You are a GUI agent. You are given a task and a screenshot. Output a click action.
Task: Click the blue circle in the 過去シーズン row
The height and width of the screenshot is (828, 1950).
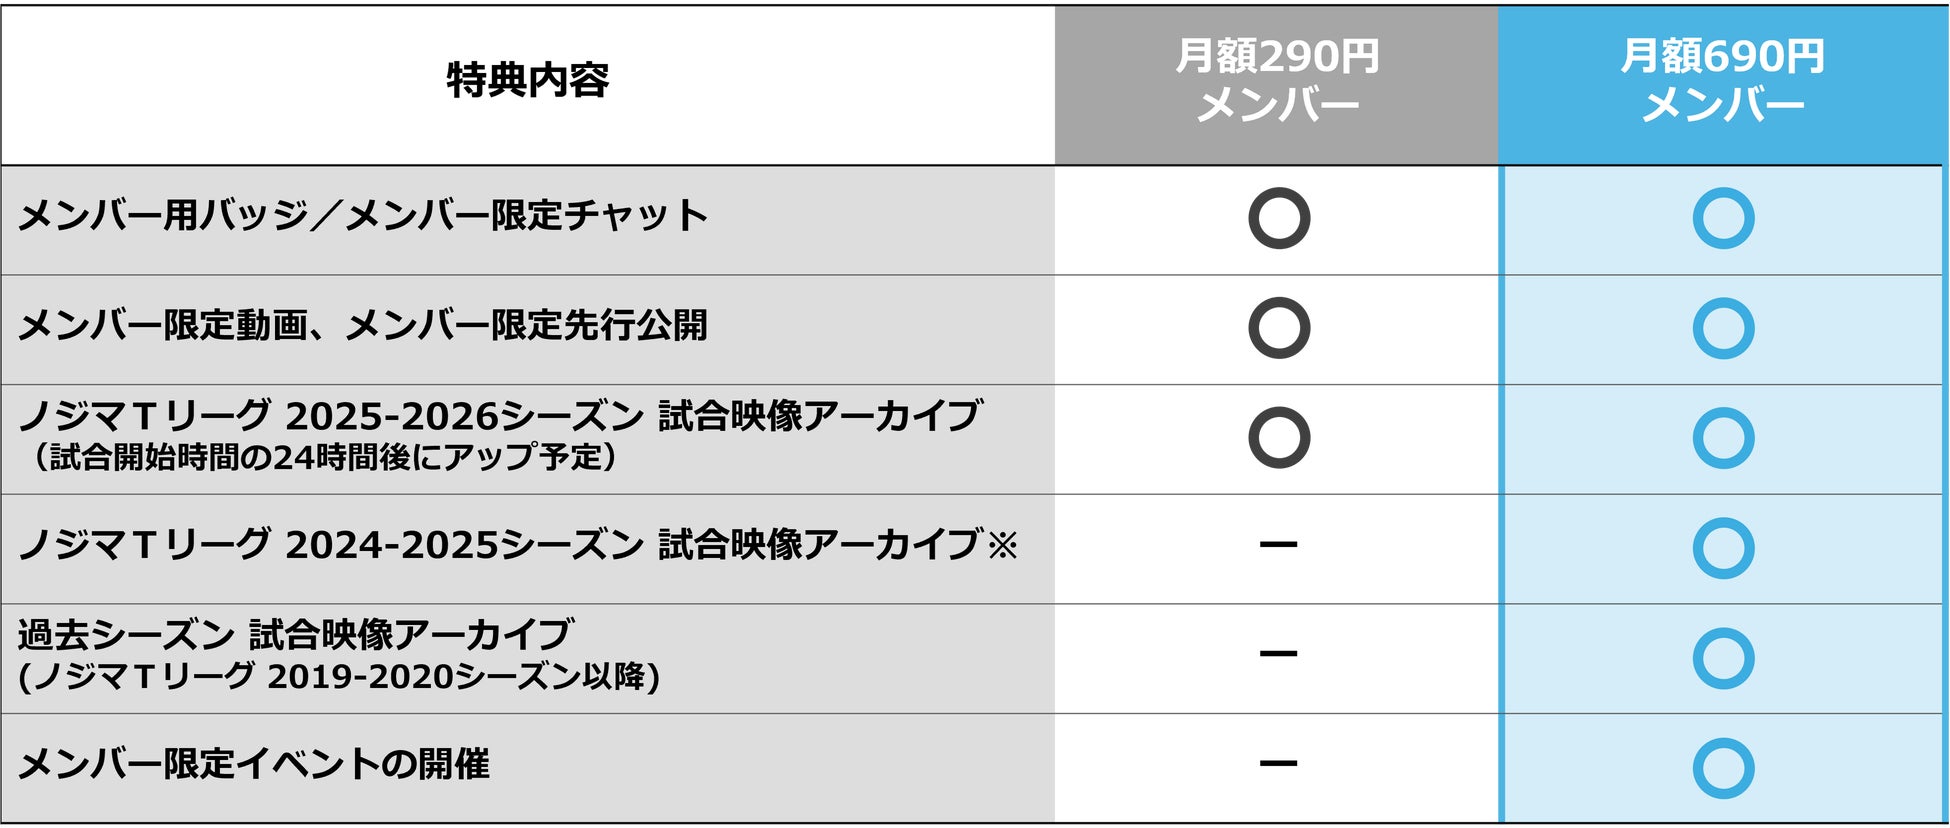(1723, 658)
